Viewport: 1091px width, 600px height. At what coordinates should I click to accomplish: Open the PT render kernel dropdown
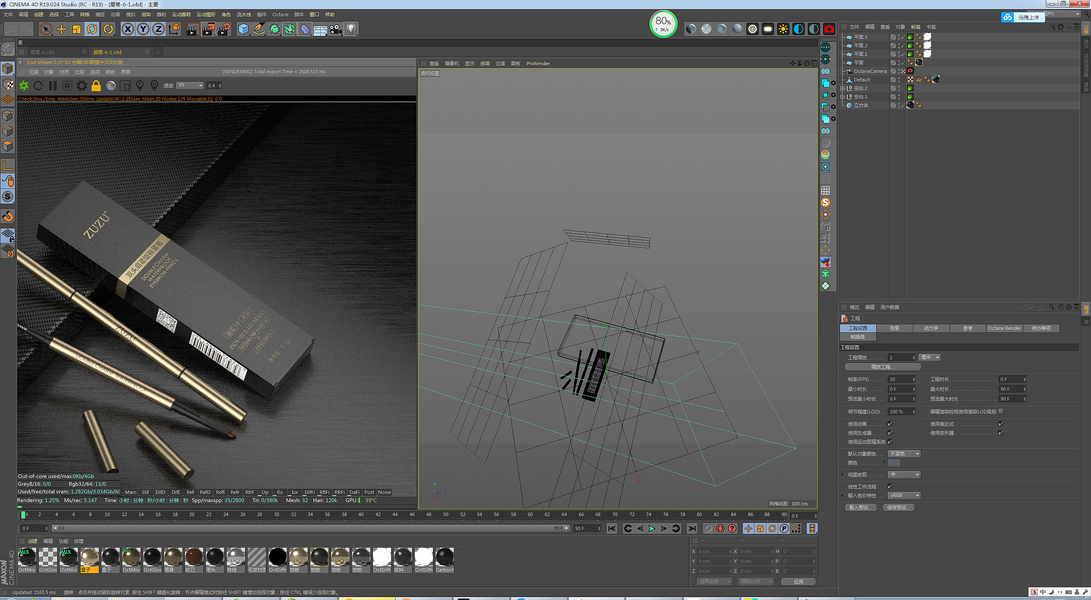189,86
